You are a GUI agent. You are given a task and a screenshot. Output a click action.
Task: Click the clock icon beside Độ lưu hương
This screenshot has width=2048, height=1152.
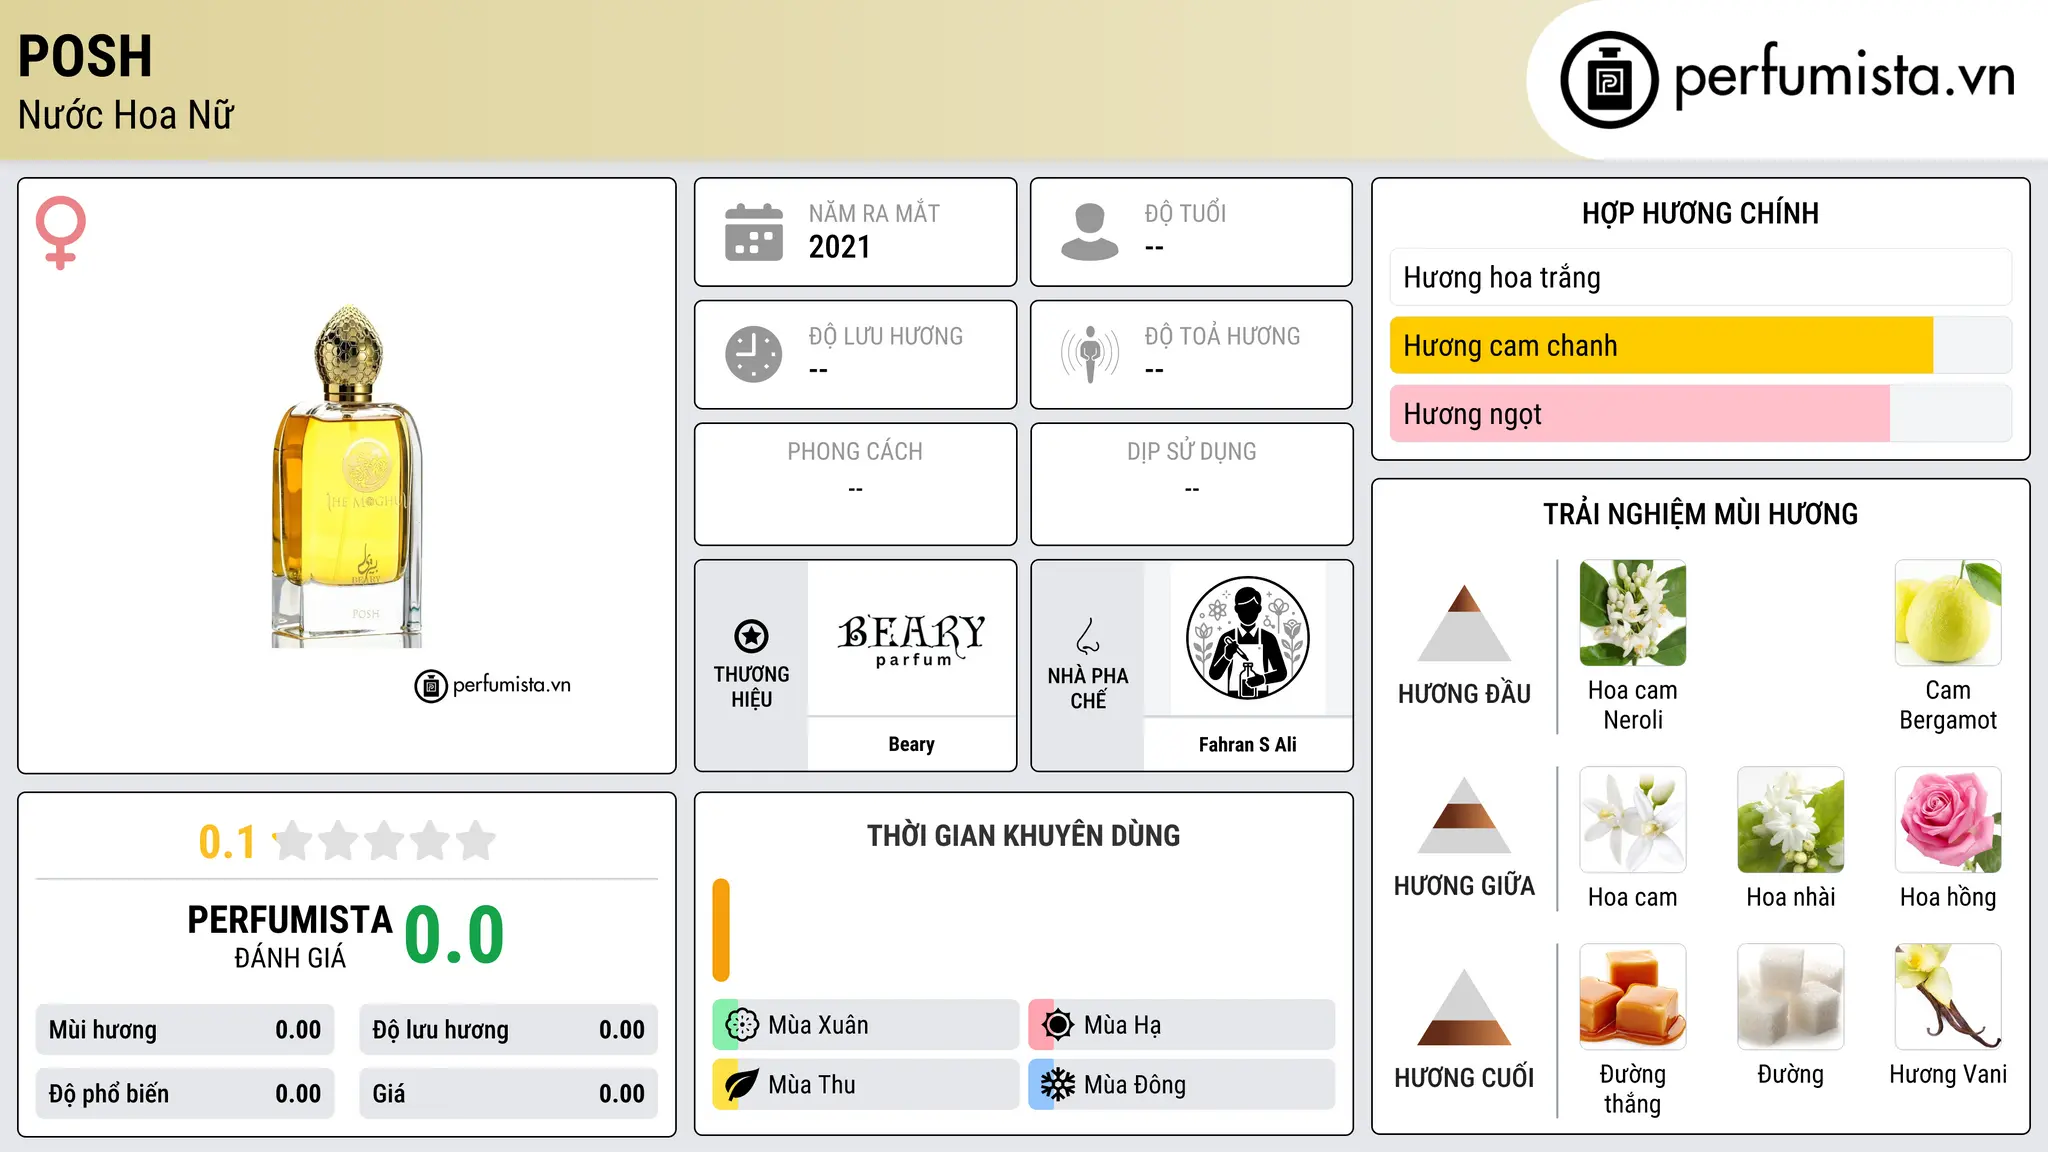pyautogui.click(x=754, y=354)
